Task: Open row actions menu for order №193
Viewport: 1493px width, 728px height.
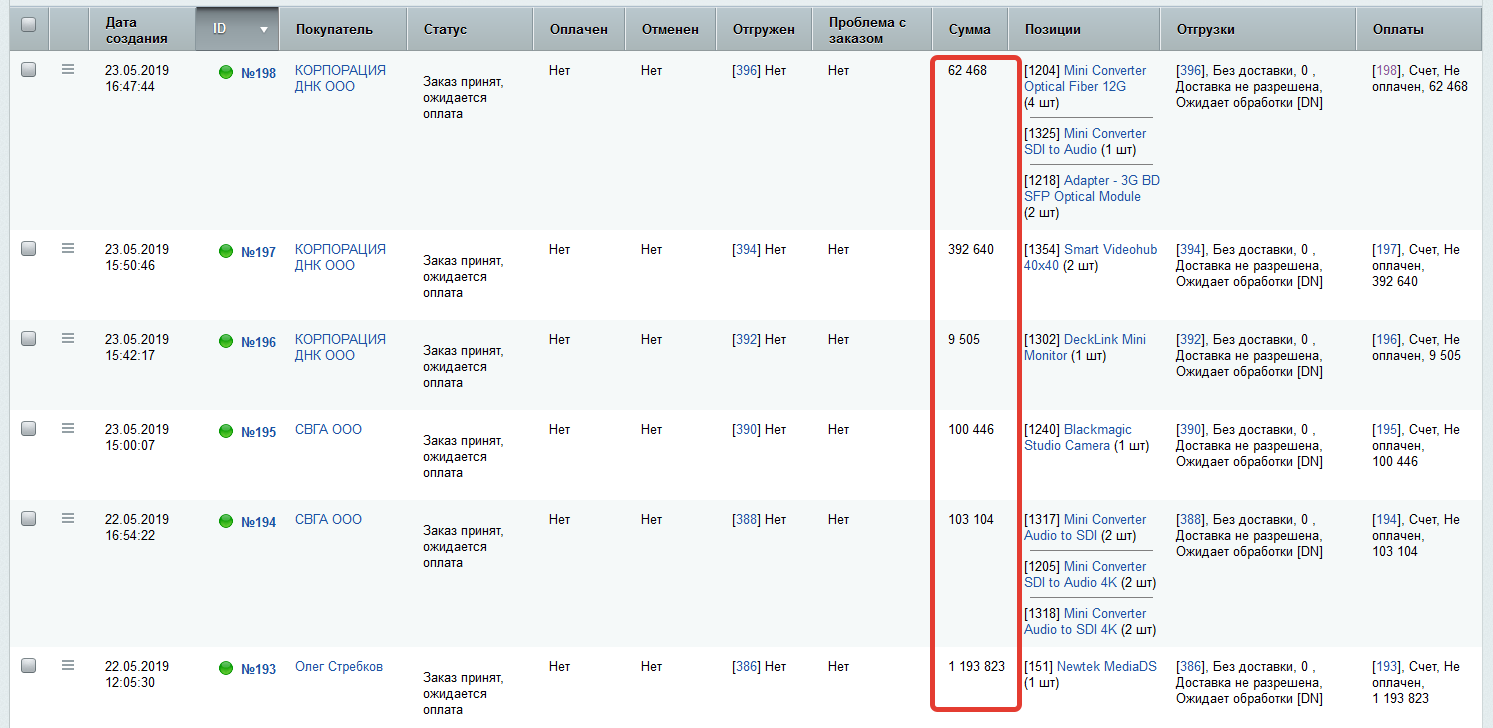Action: point(68,665)
